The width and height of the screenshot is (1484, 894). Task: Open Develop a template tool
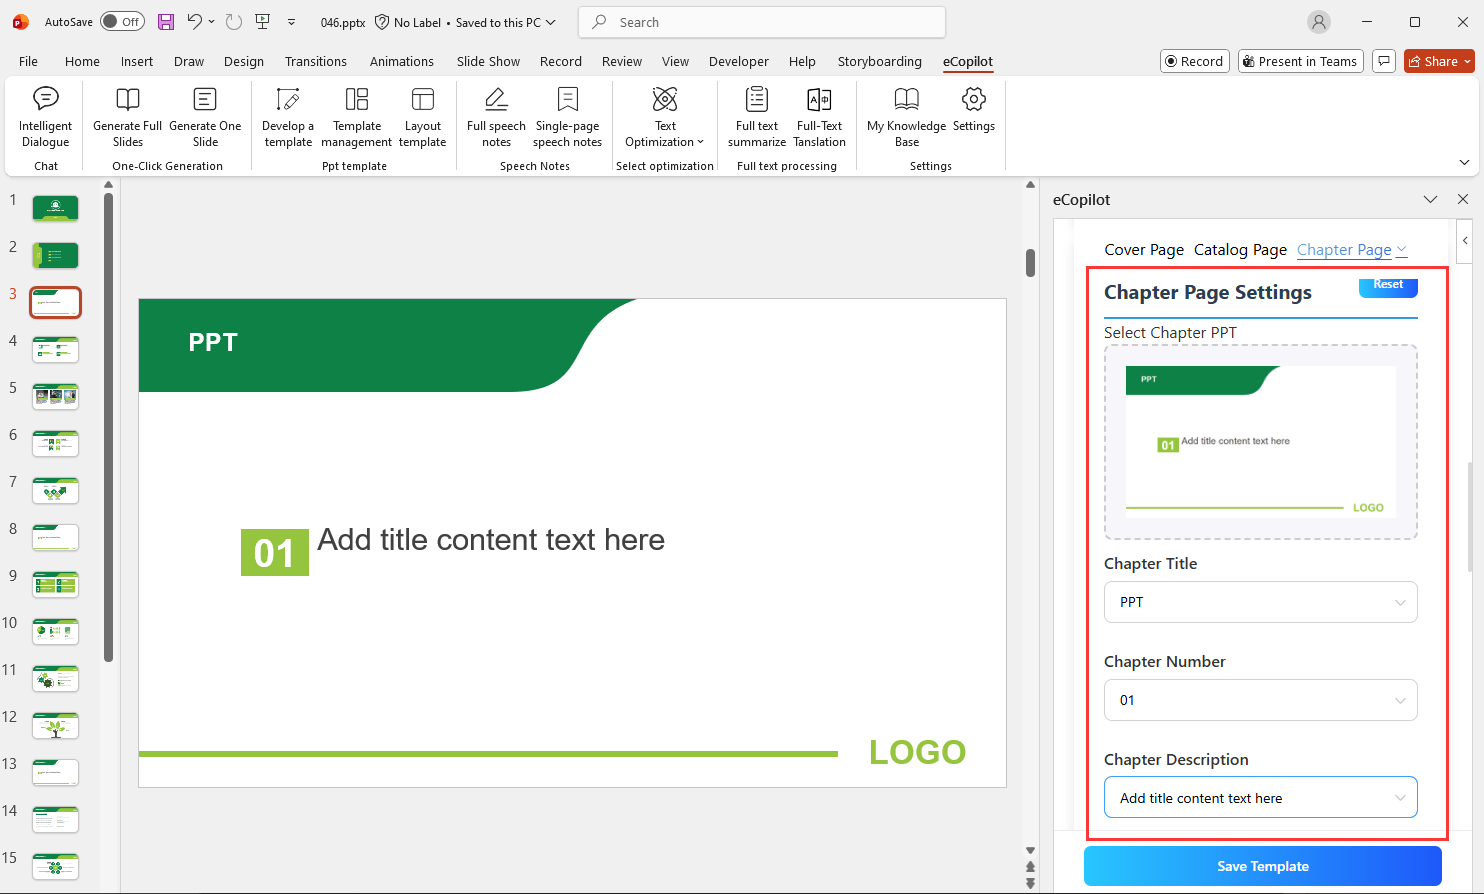[x=288, y=117]
